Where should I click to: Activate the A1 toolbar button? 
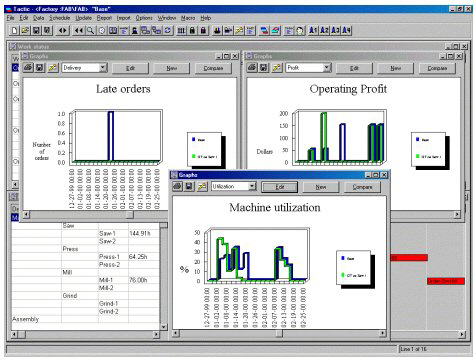pos(313,31)
